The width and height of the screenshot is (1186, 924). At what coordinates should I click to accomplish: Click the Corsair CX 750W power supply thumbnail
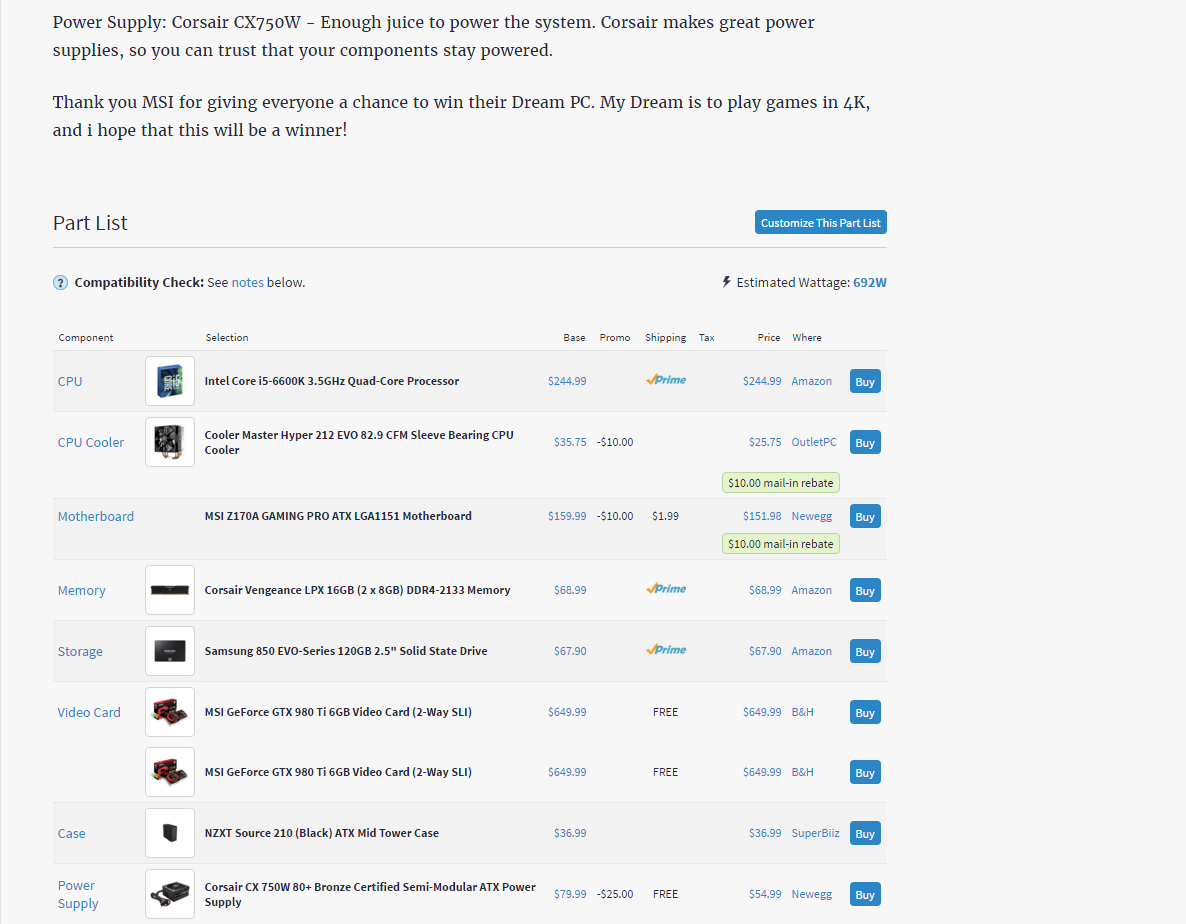[x=170, y=895]
